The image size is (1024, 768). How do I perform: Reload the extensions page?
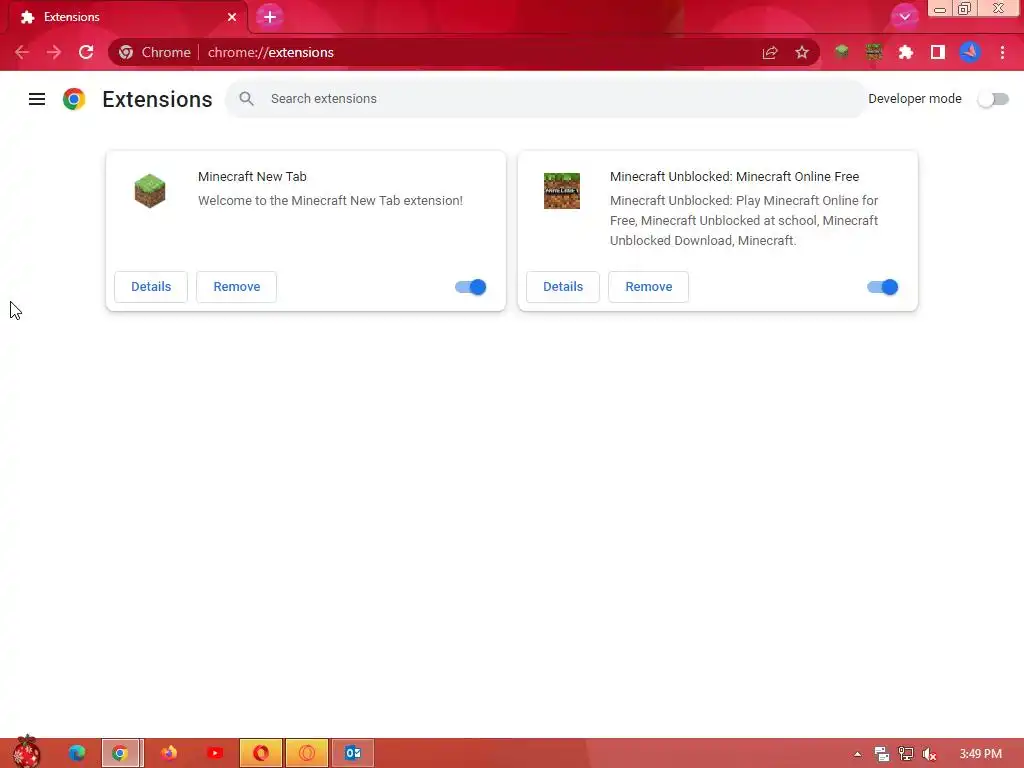86,52
